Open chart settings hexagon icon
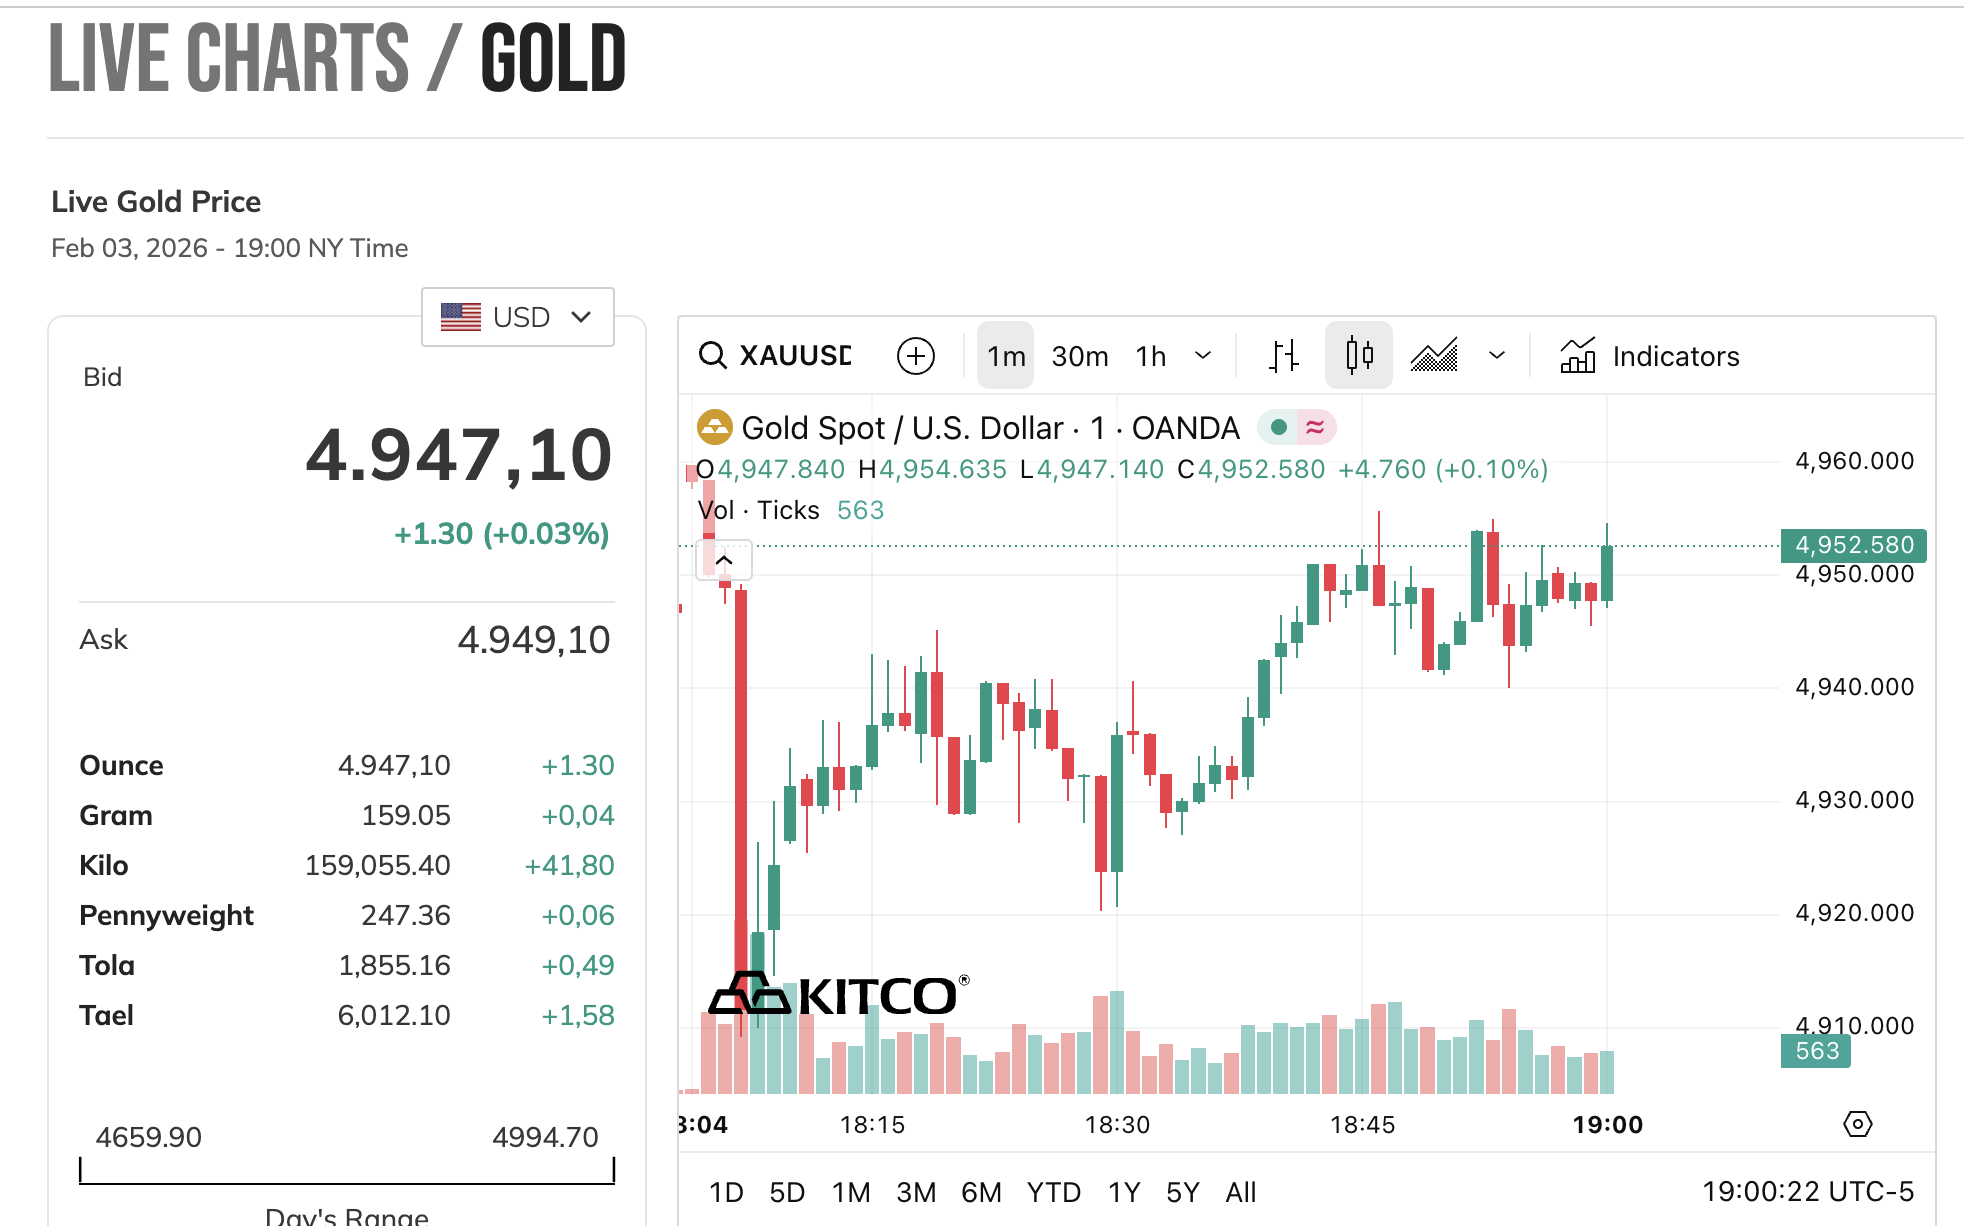 [1857, 1124]
